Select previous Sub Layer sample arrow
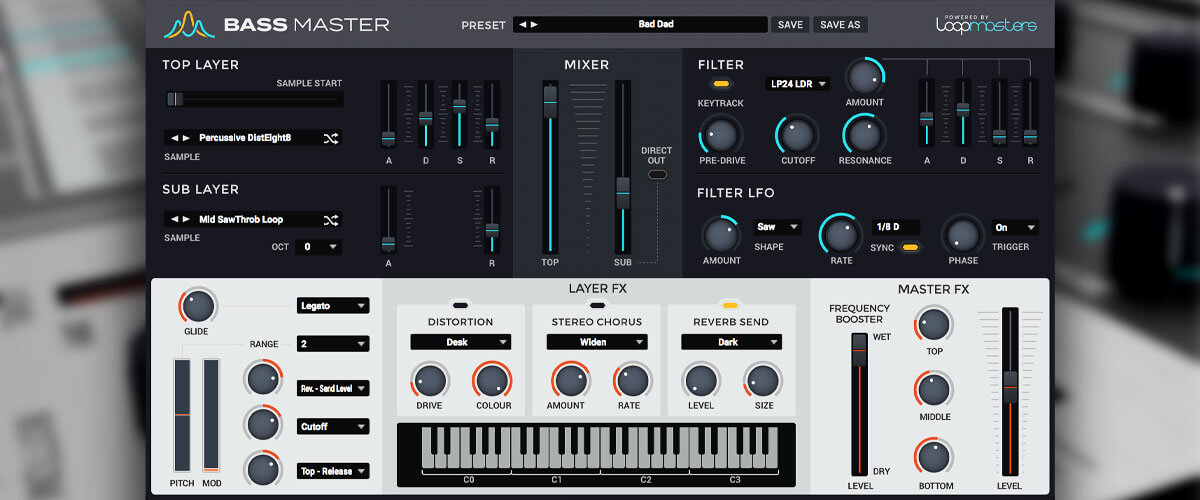Image resolution: width=1200 pixels, height=500 pixels. click(x=174, y=219)
